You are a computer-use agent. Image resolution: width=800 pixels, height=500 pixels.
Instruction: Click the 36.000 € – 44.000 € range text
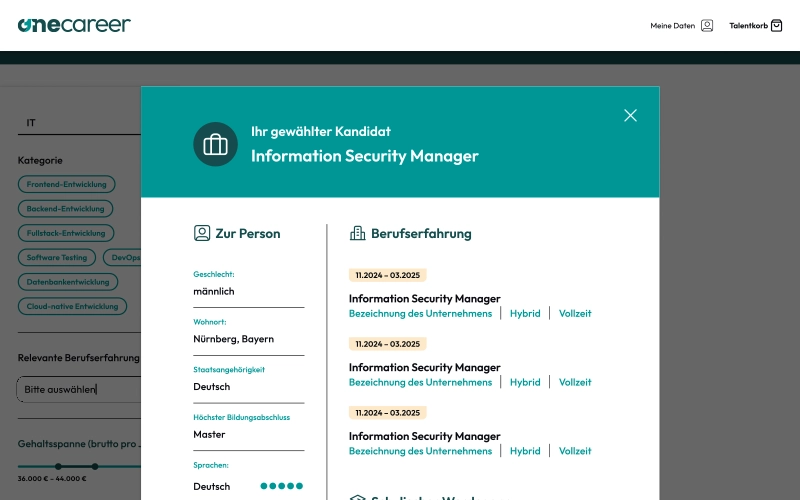click(x=52, y=479)
